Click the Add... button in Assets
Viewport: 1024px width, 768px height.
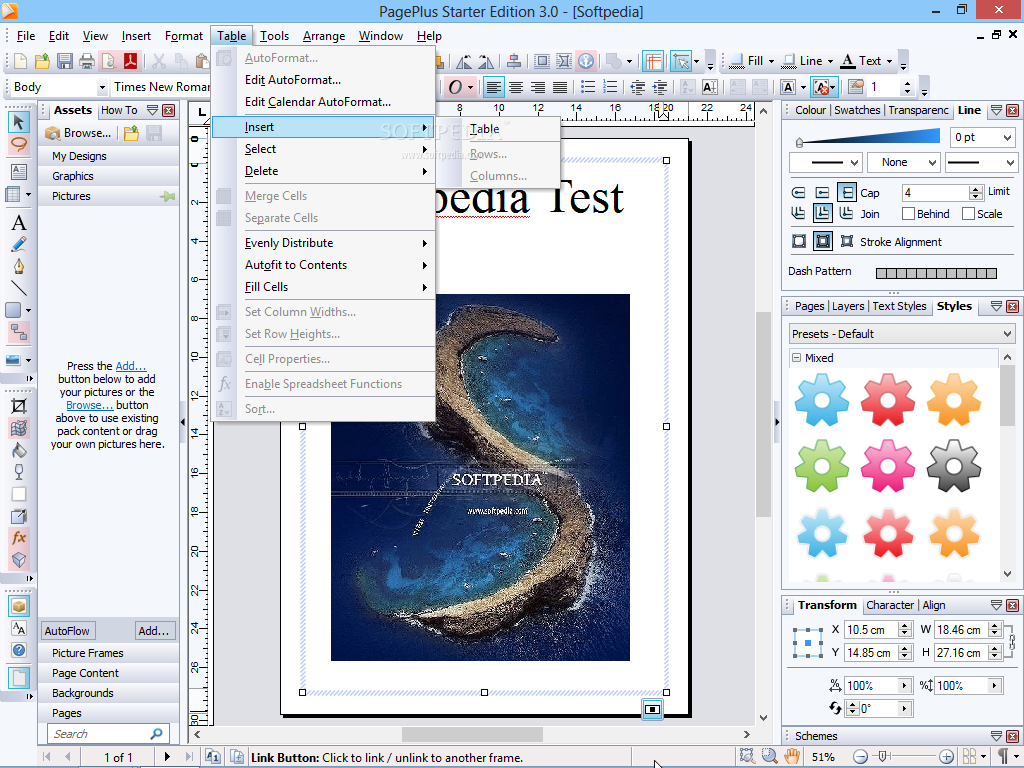click(x=153, y=631)
